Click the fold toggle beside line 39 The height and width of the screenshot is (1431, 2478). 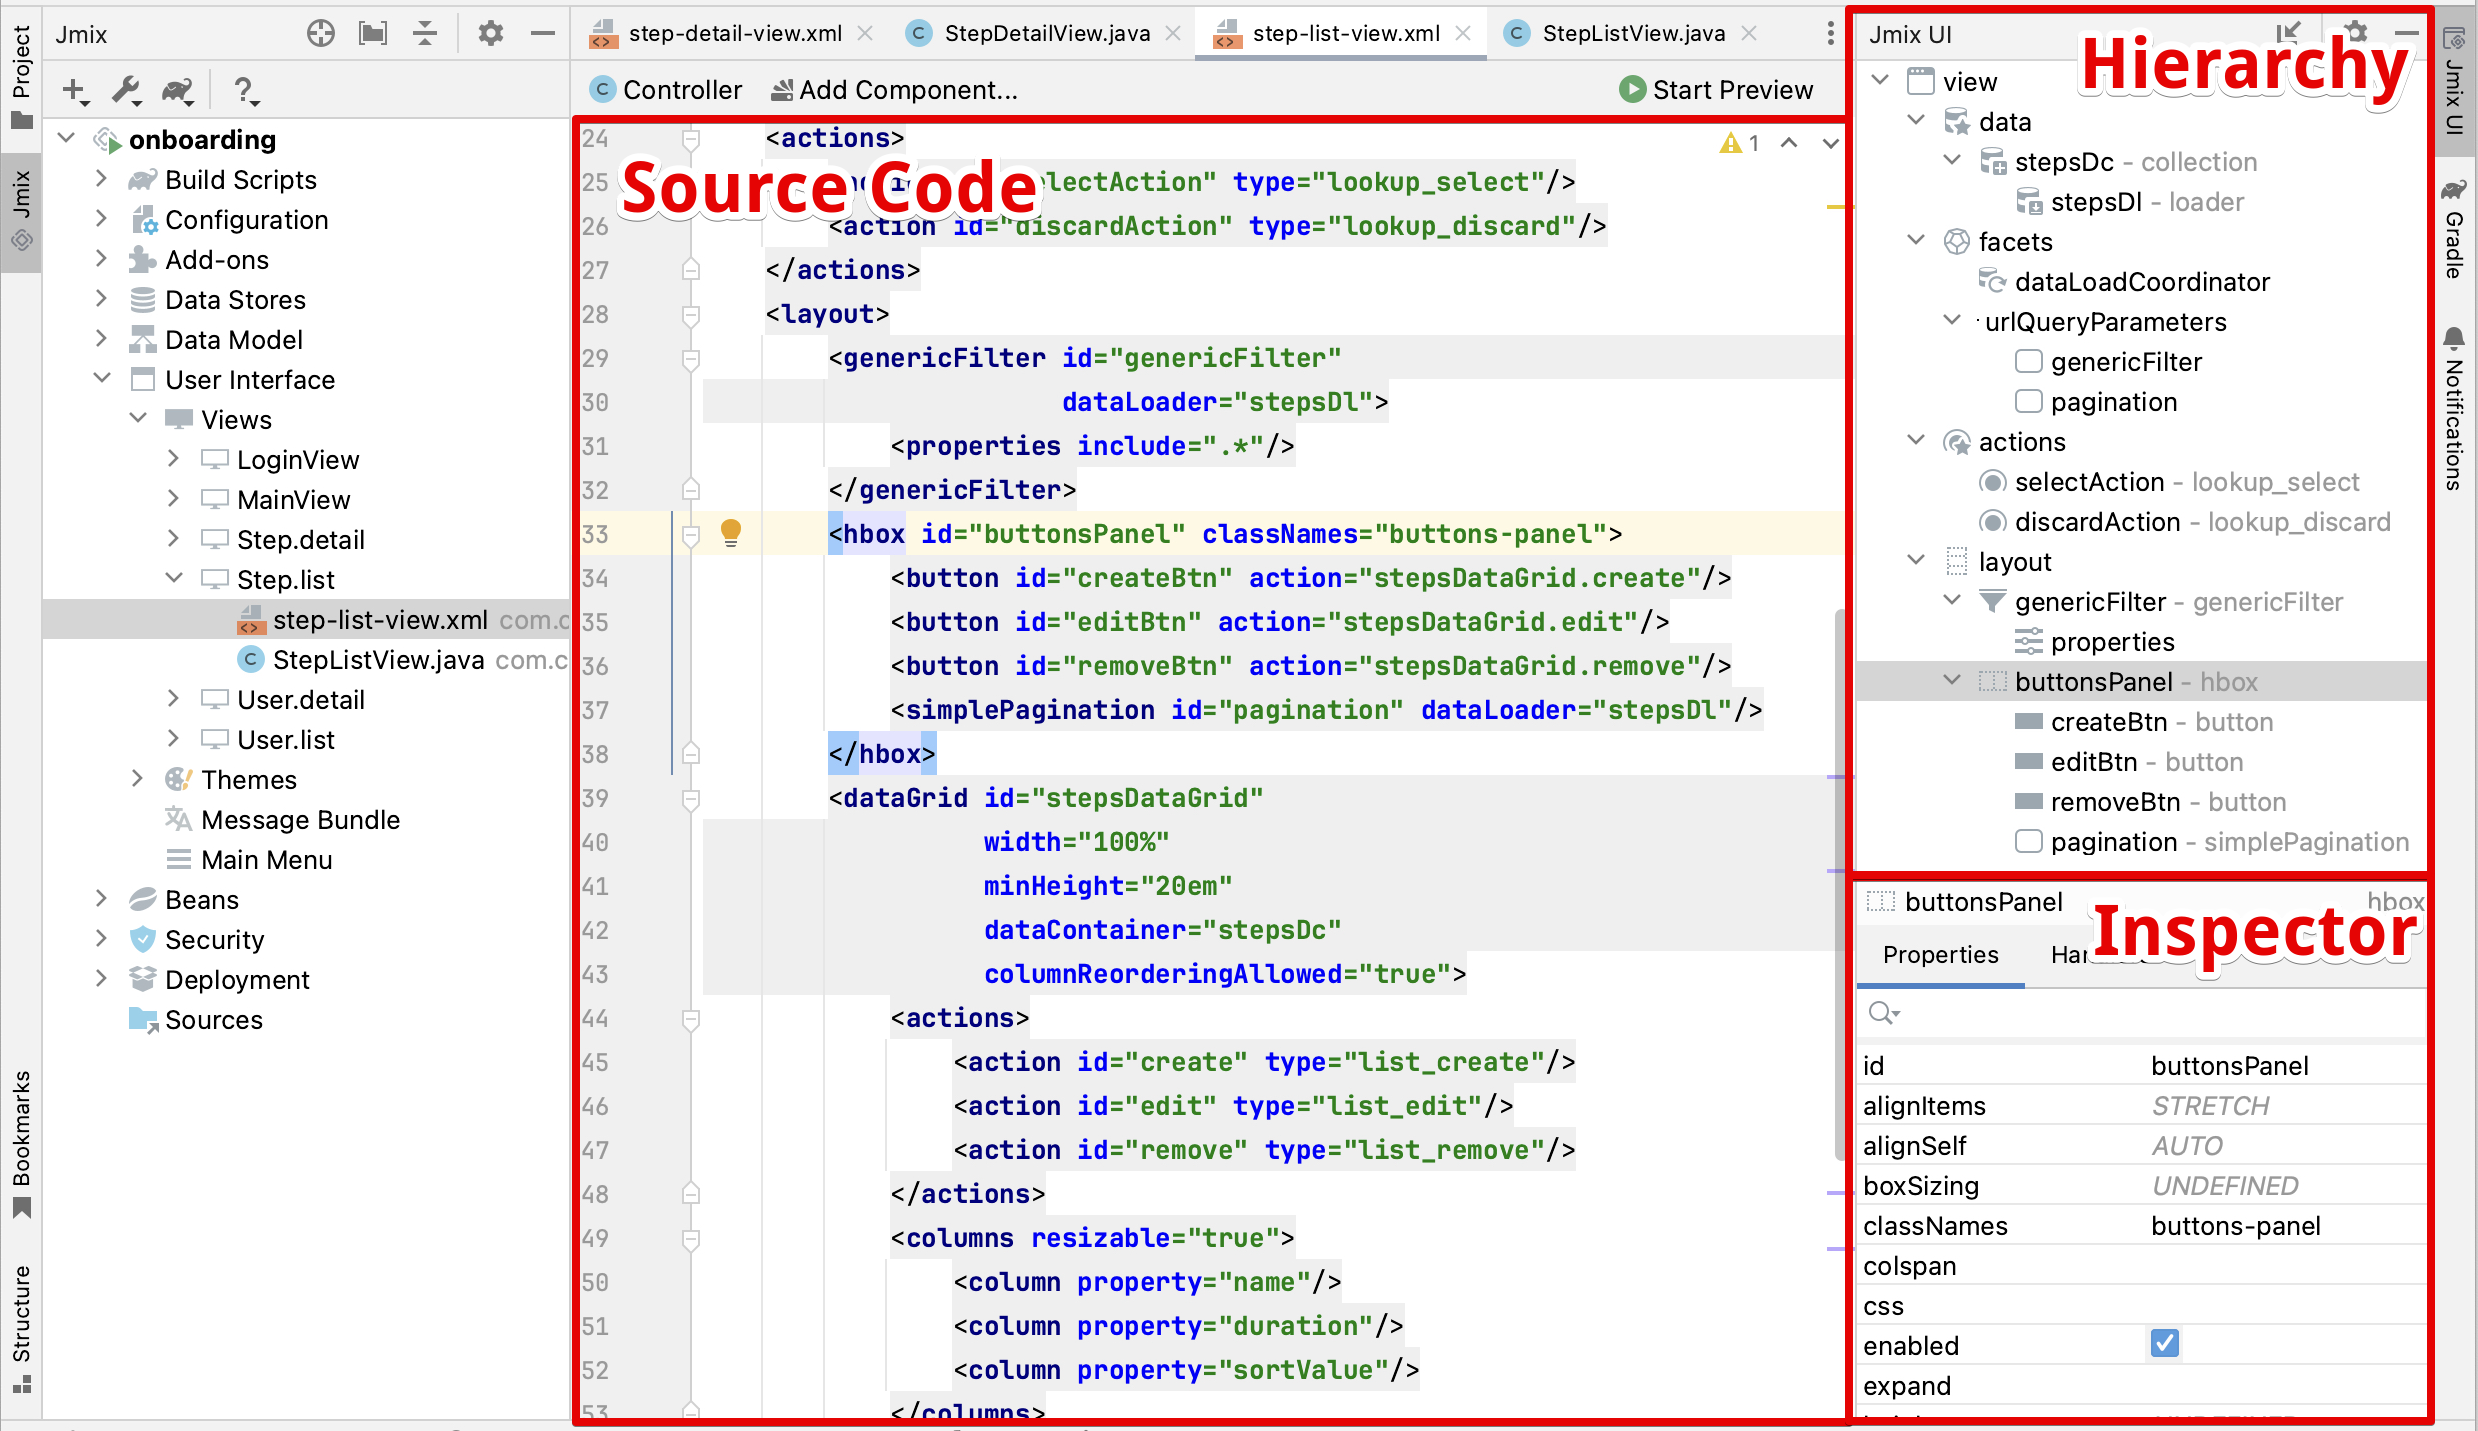690,798
